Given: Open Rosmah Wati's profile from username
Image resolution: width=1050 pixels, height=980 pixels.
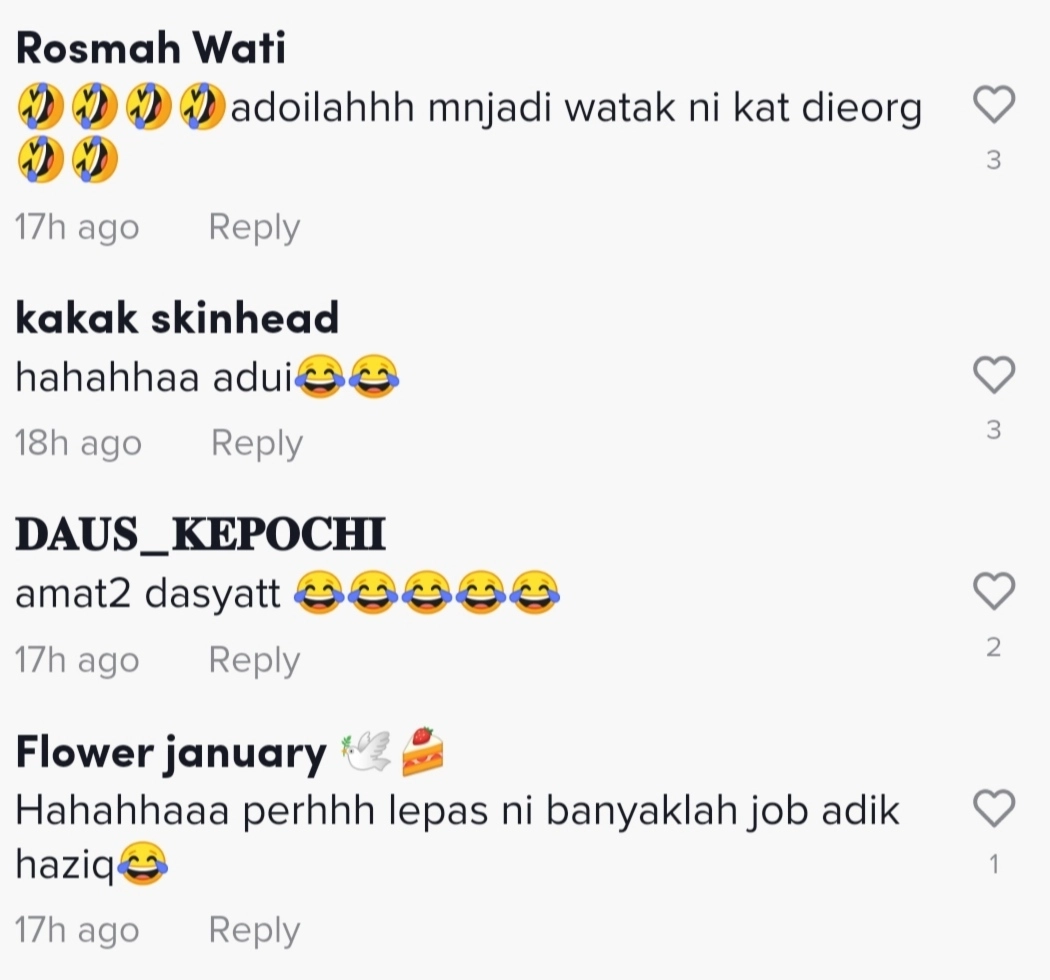Looking at the screenshot, I should click(x=151, y=48).
